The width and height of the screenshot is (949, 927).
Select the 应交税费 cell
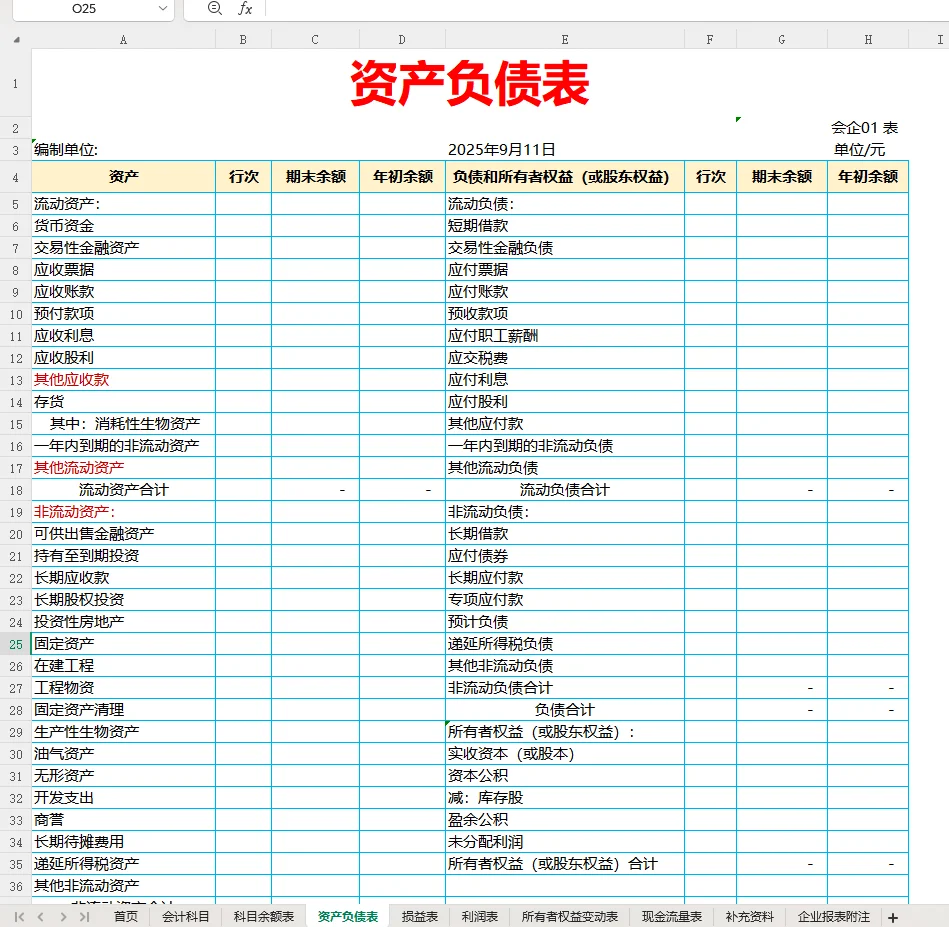click(x=565, y=358)
